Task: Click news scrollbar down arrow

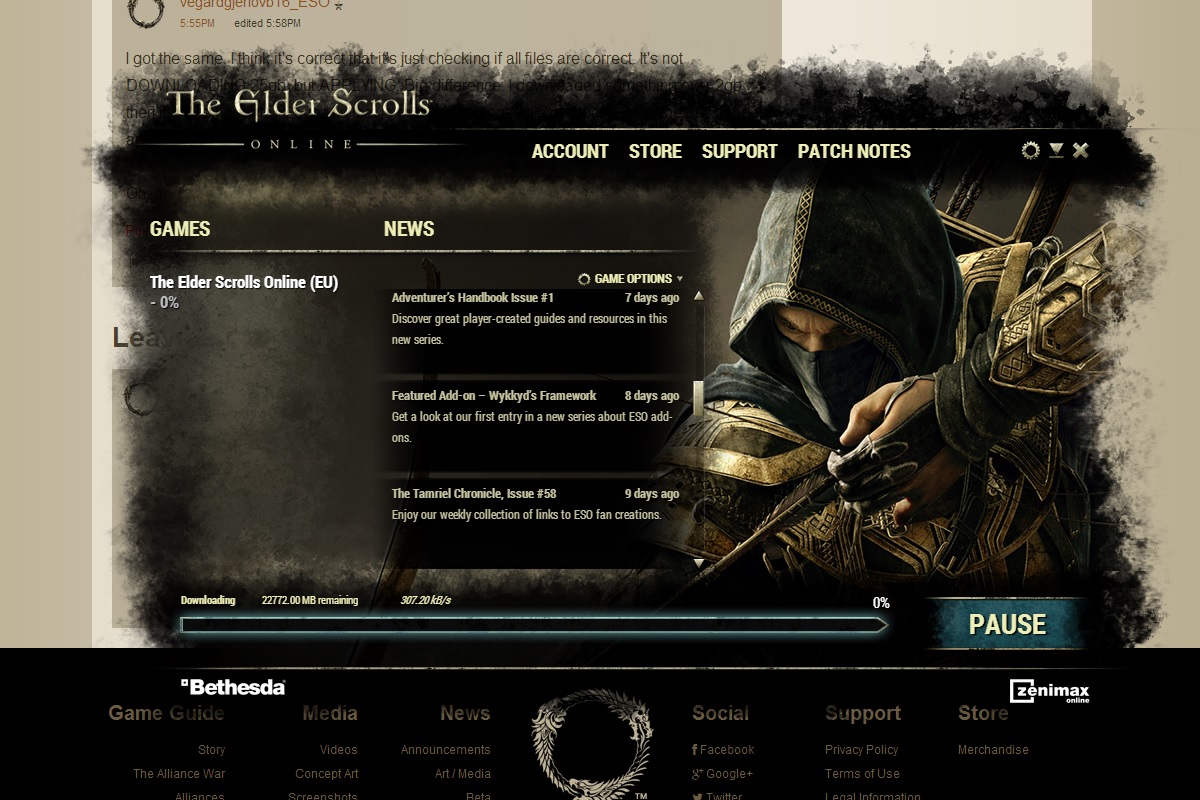Action: tap(698, 564)
